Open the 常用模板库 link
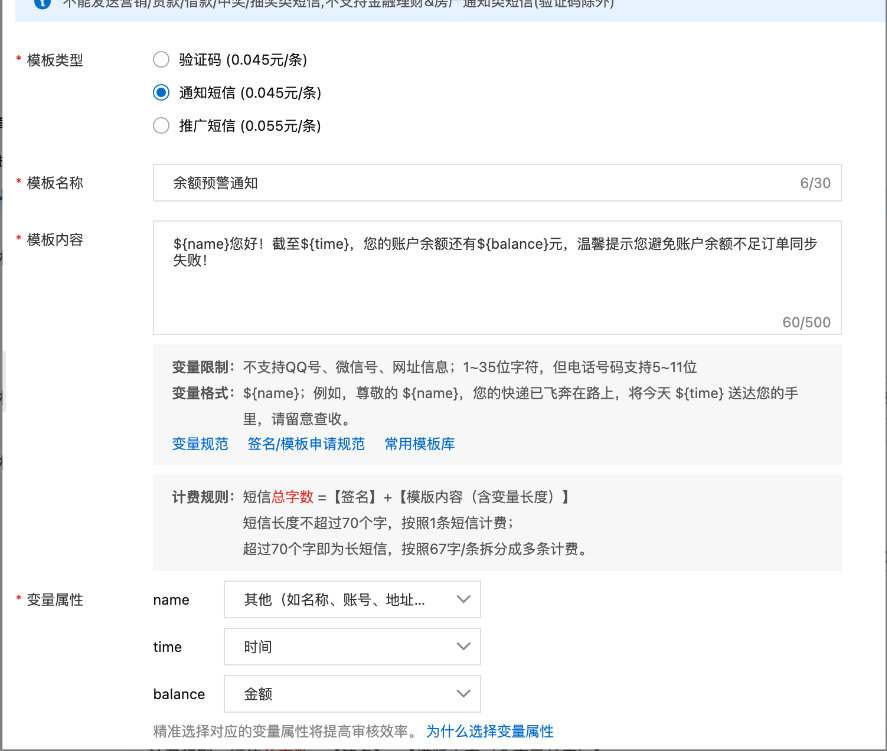The image size is (887, 751). (x=420, y=444)
